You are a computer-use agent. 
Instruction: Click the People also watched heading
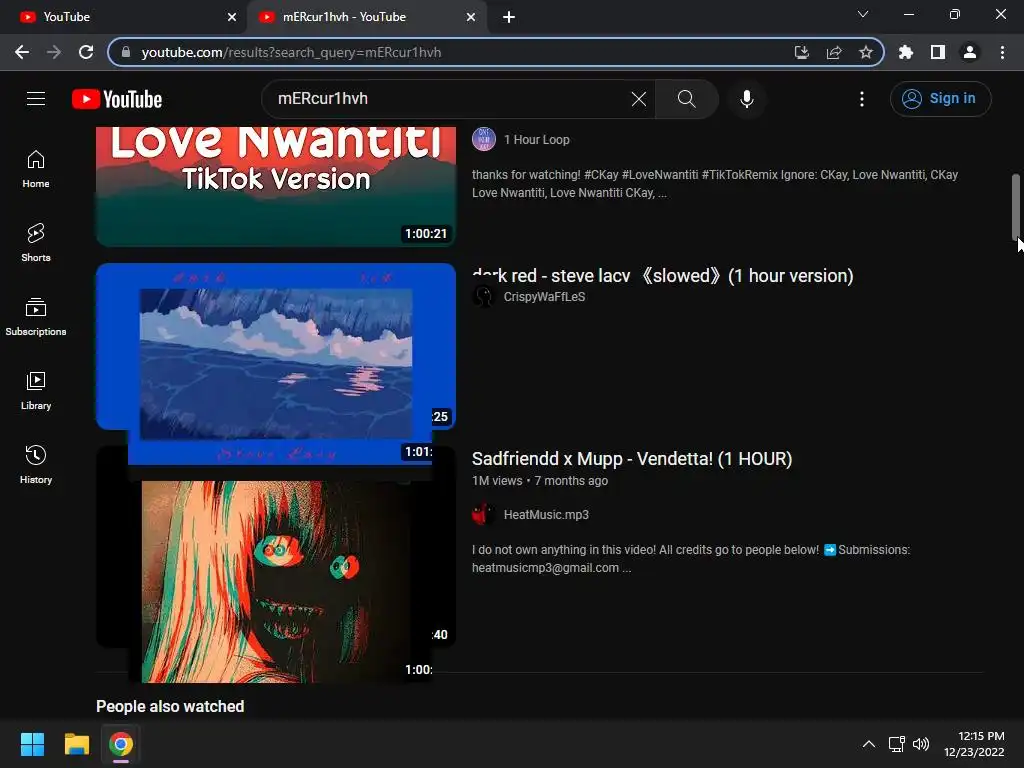click(170, 706)
